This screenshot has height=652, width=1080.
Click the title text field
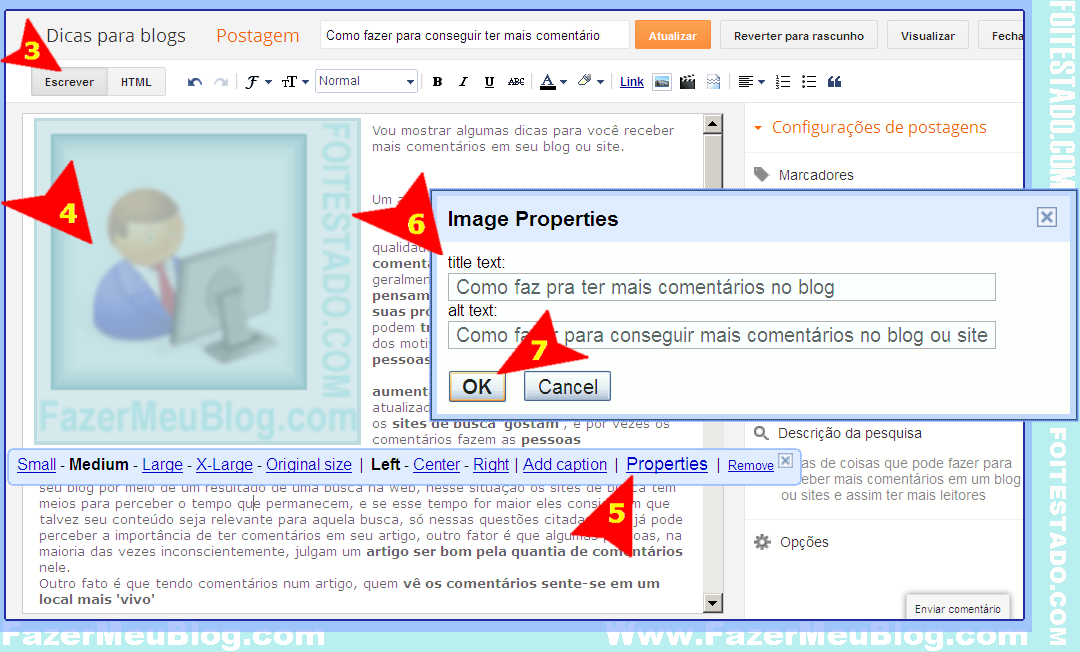tap(721, 287)
